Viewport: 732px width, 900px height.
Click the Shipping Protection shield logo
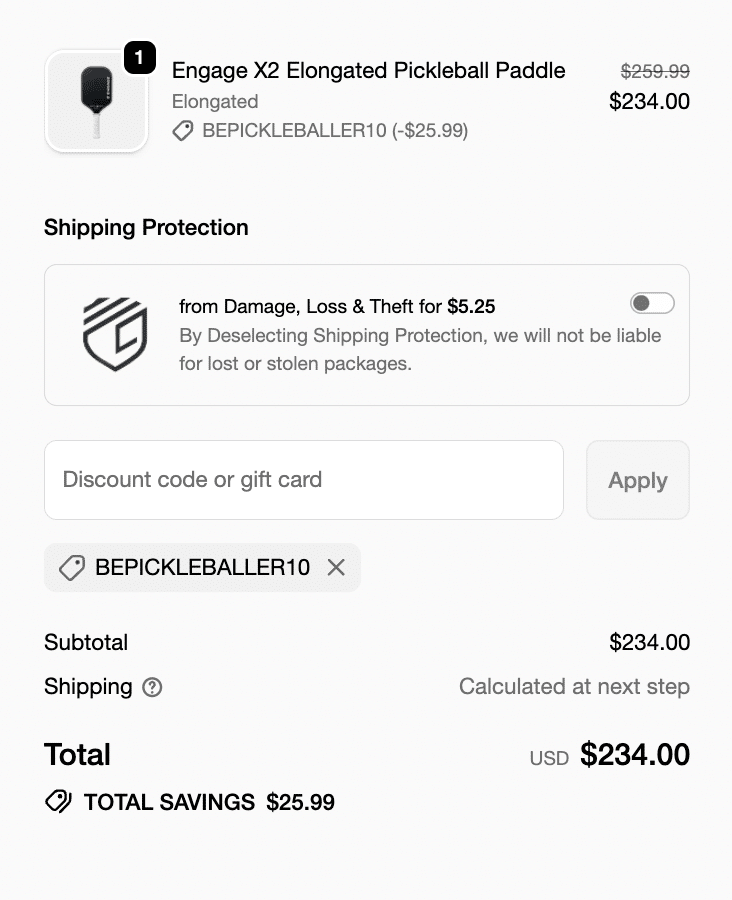click(x=115, y=334)
